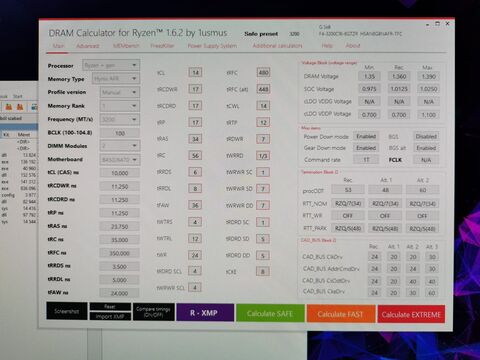Image resolution: width=480 pixels, height=360 pixels.
Task: Open the Processor dropdown
Action: (111, 65)
